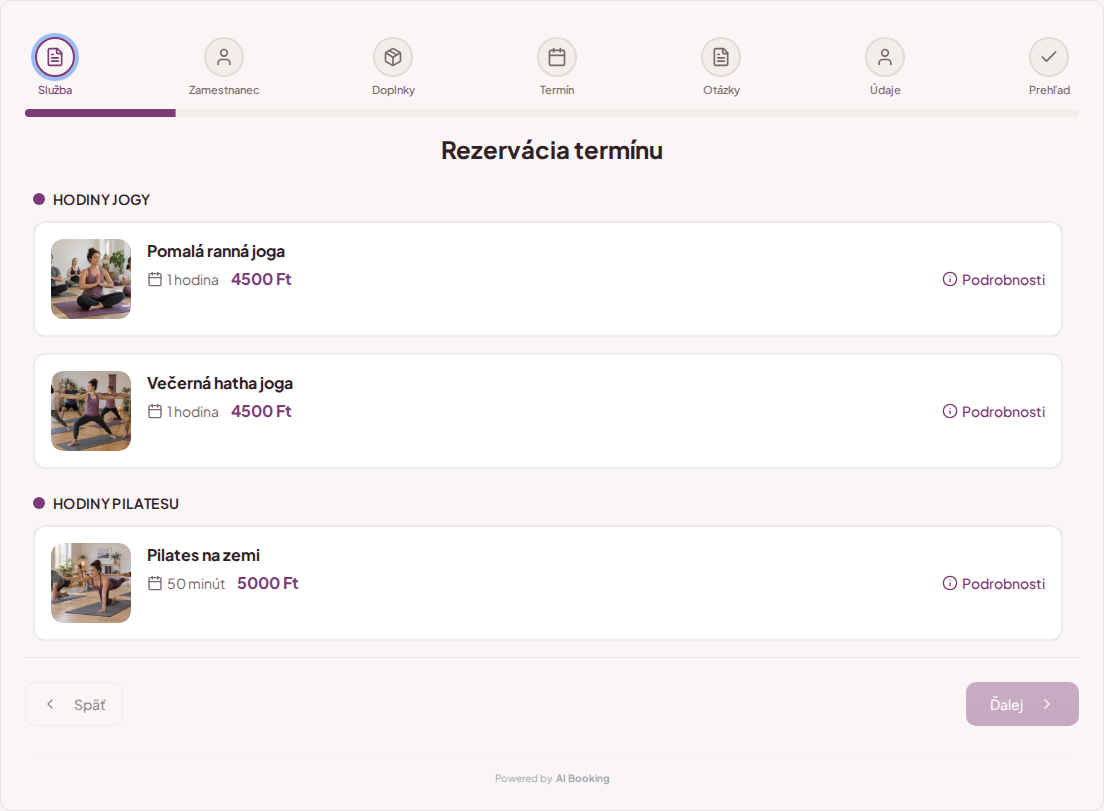Click the Otázky step label
The image size is (1104, 811).
[721, 90]
